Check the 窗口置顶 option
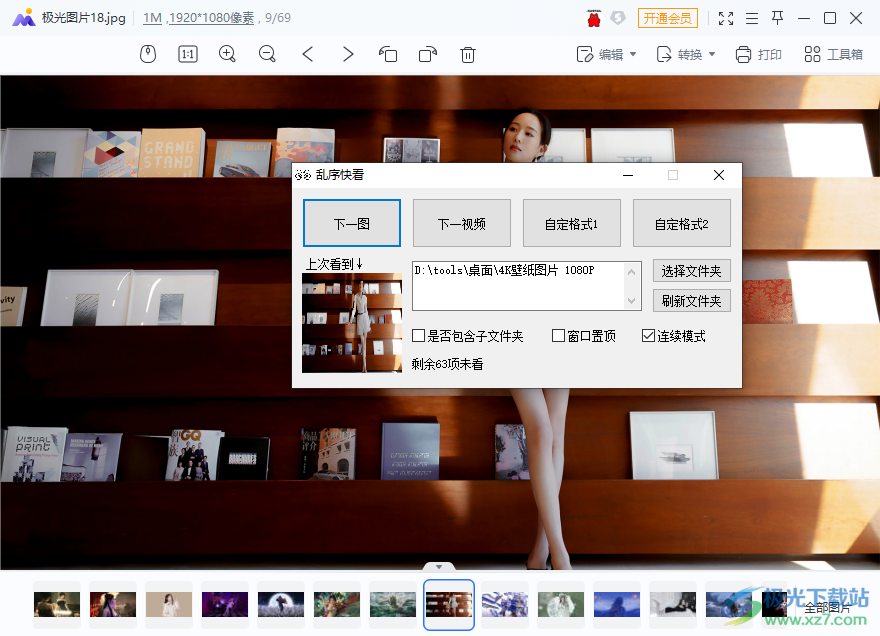The width and height of the screenshot is (880, 636). pyautogui.click(x=558, y=335)
